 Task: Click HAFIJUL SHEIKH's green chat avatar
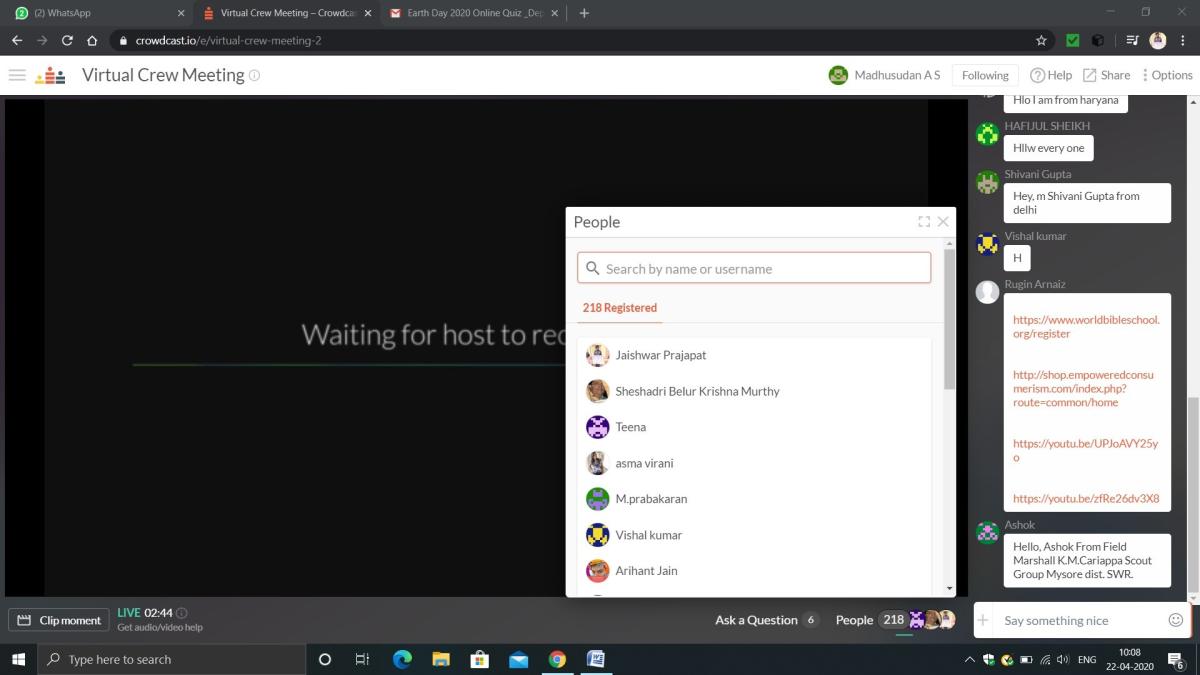pos(988,134)
